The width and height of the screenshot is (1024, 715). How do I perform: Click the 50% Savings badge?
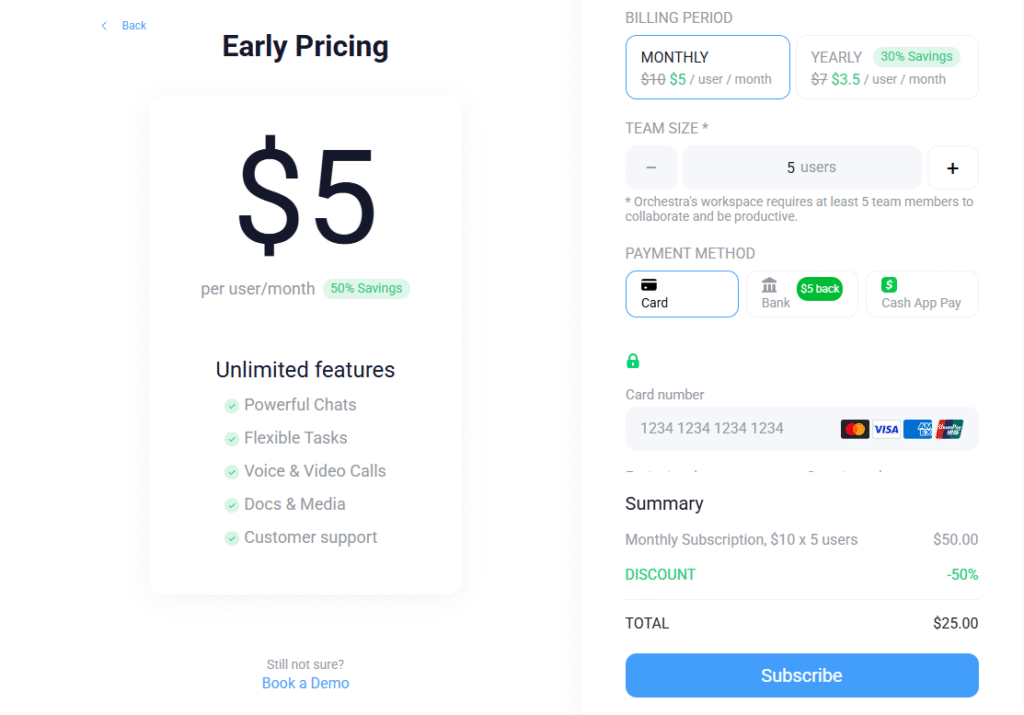point(366,288)
